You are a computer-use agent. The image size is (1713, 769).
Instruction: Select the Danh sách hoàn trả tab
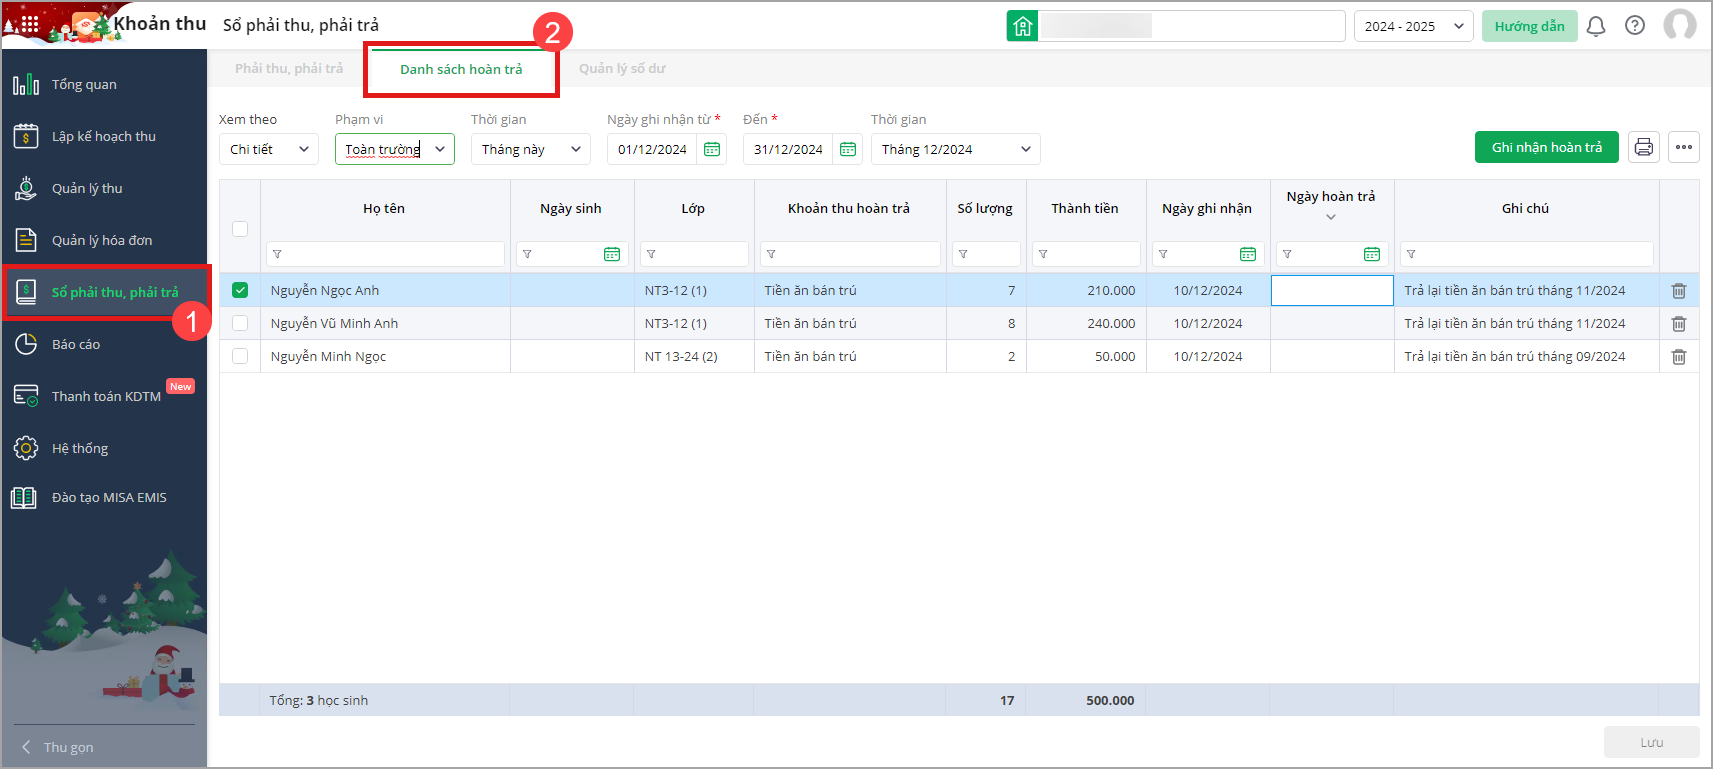461,69
